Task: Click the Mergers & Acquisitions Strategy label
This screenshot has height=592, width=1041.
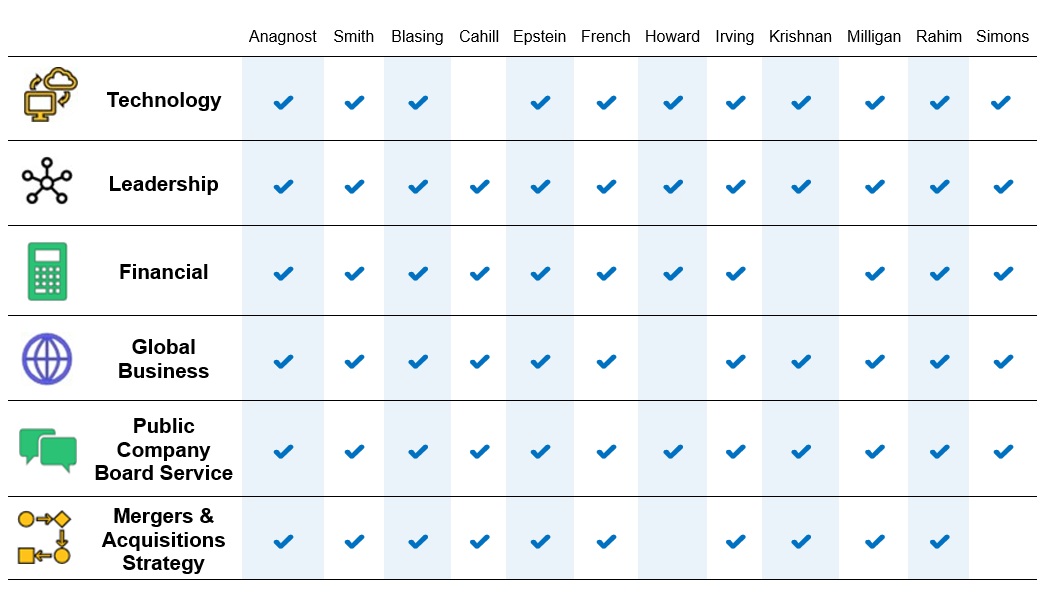Action: [x=164, y=540]
